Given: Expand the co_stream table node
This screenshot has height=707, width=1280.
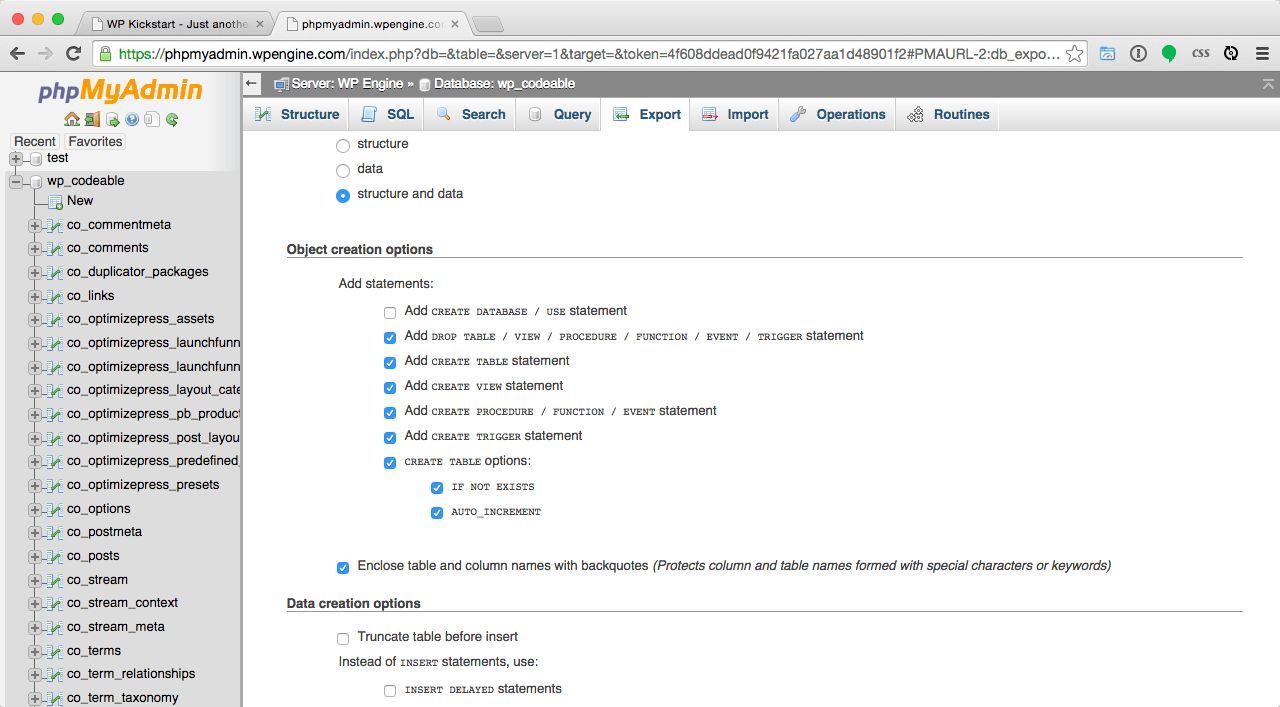Looking at the screenshot, I should pos(35,581).
